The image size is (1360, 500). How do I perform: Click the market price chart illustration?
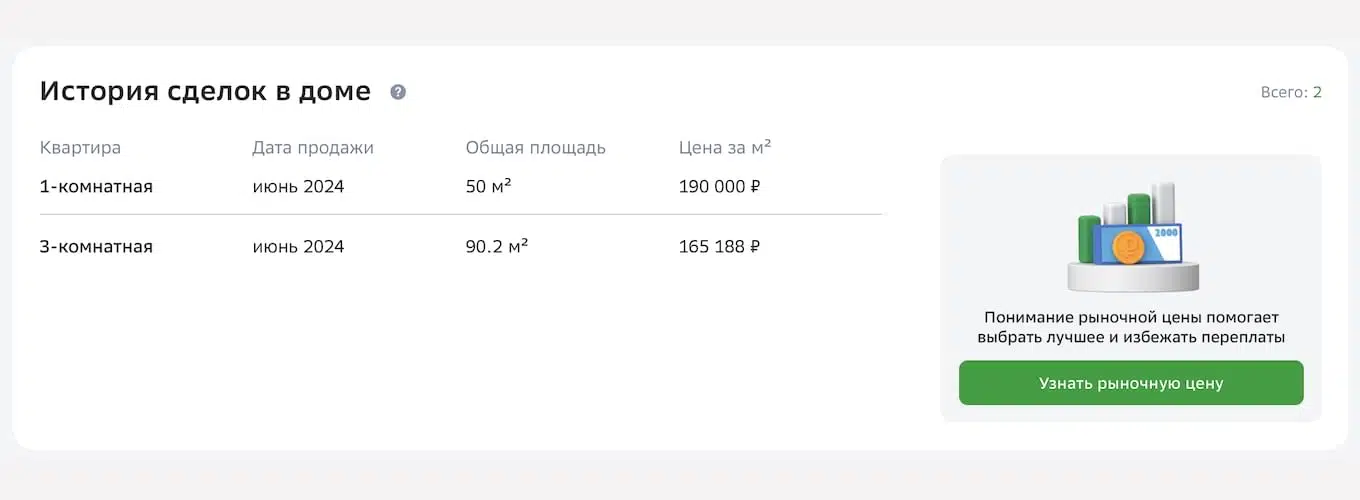tap(1131, 237)
